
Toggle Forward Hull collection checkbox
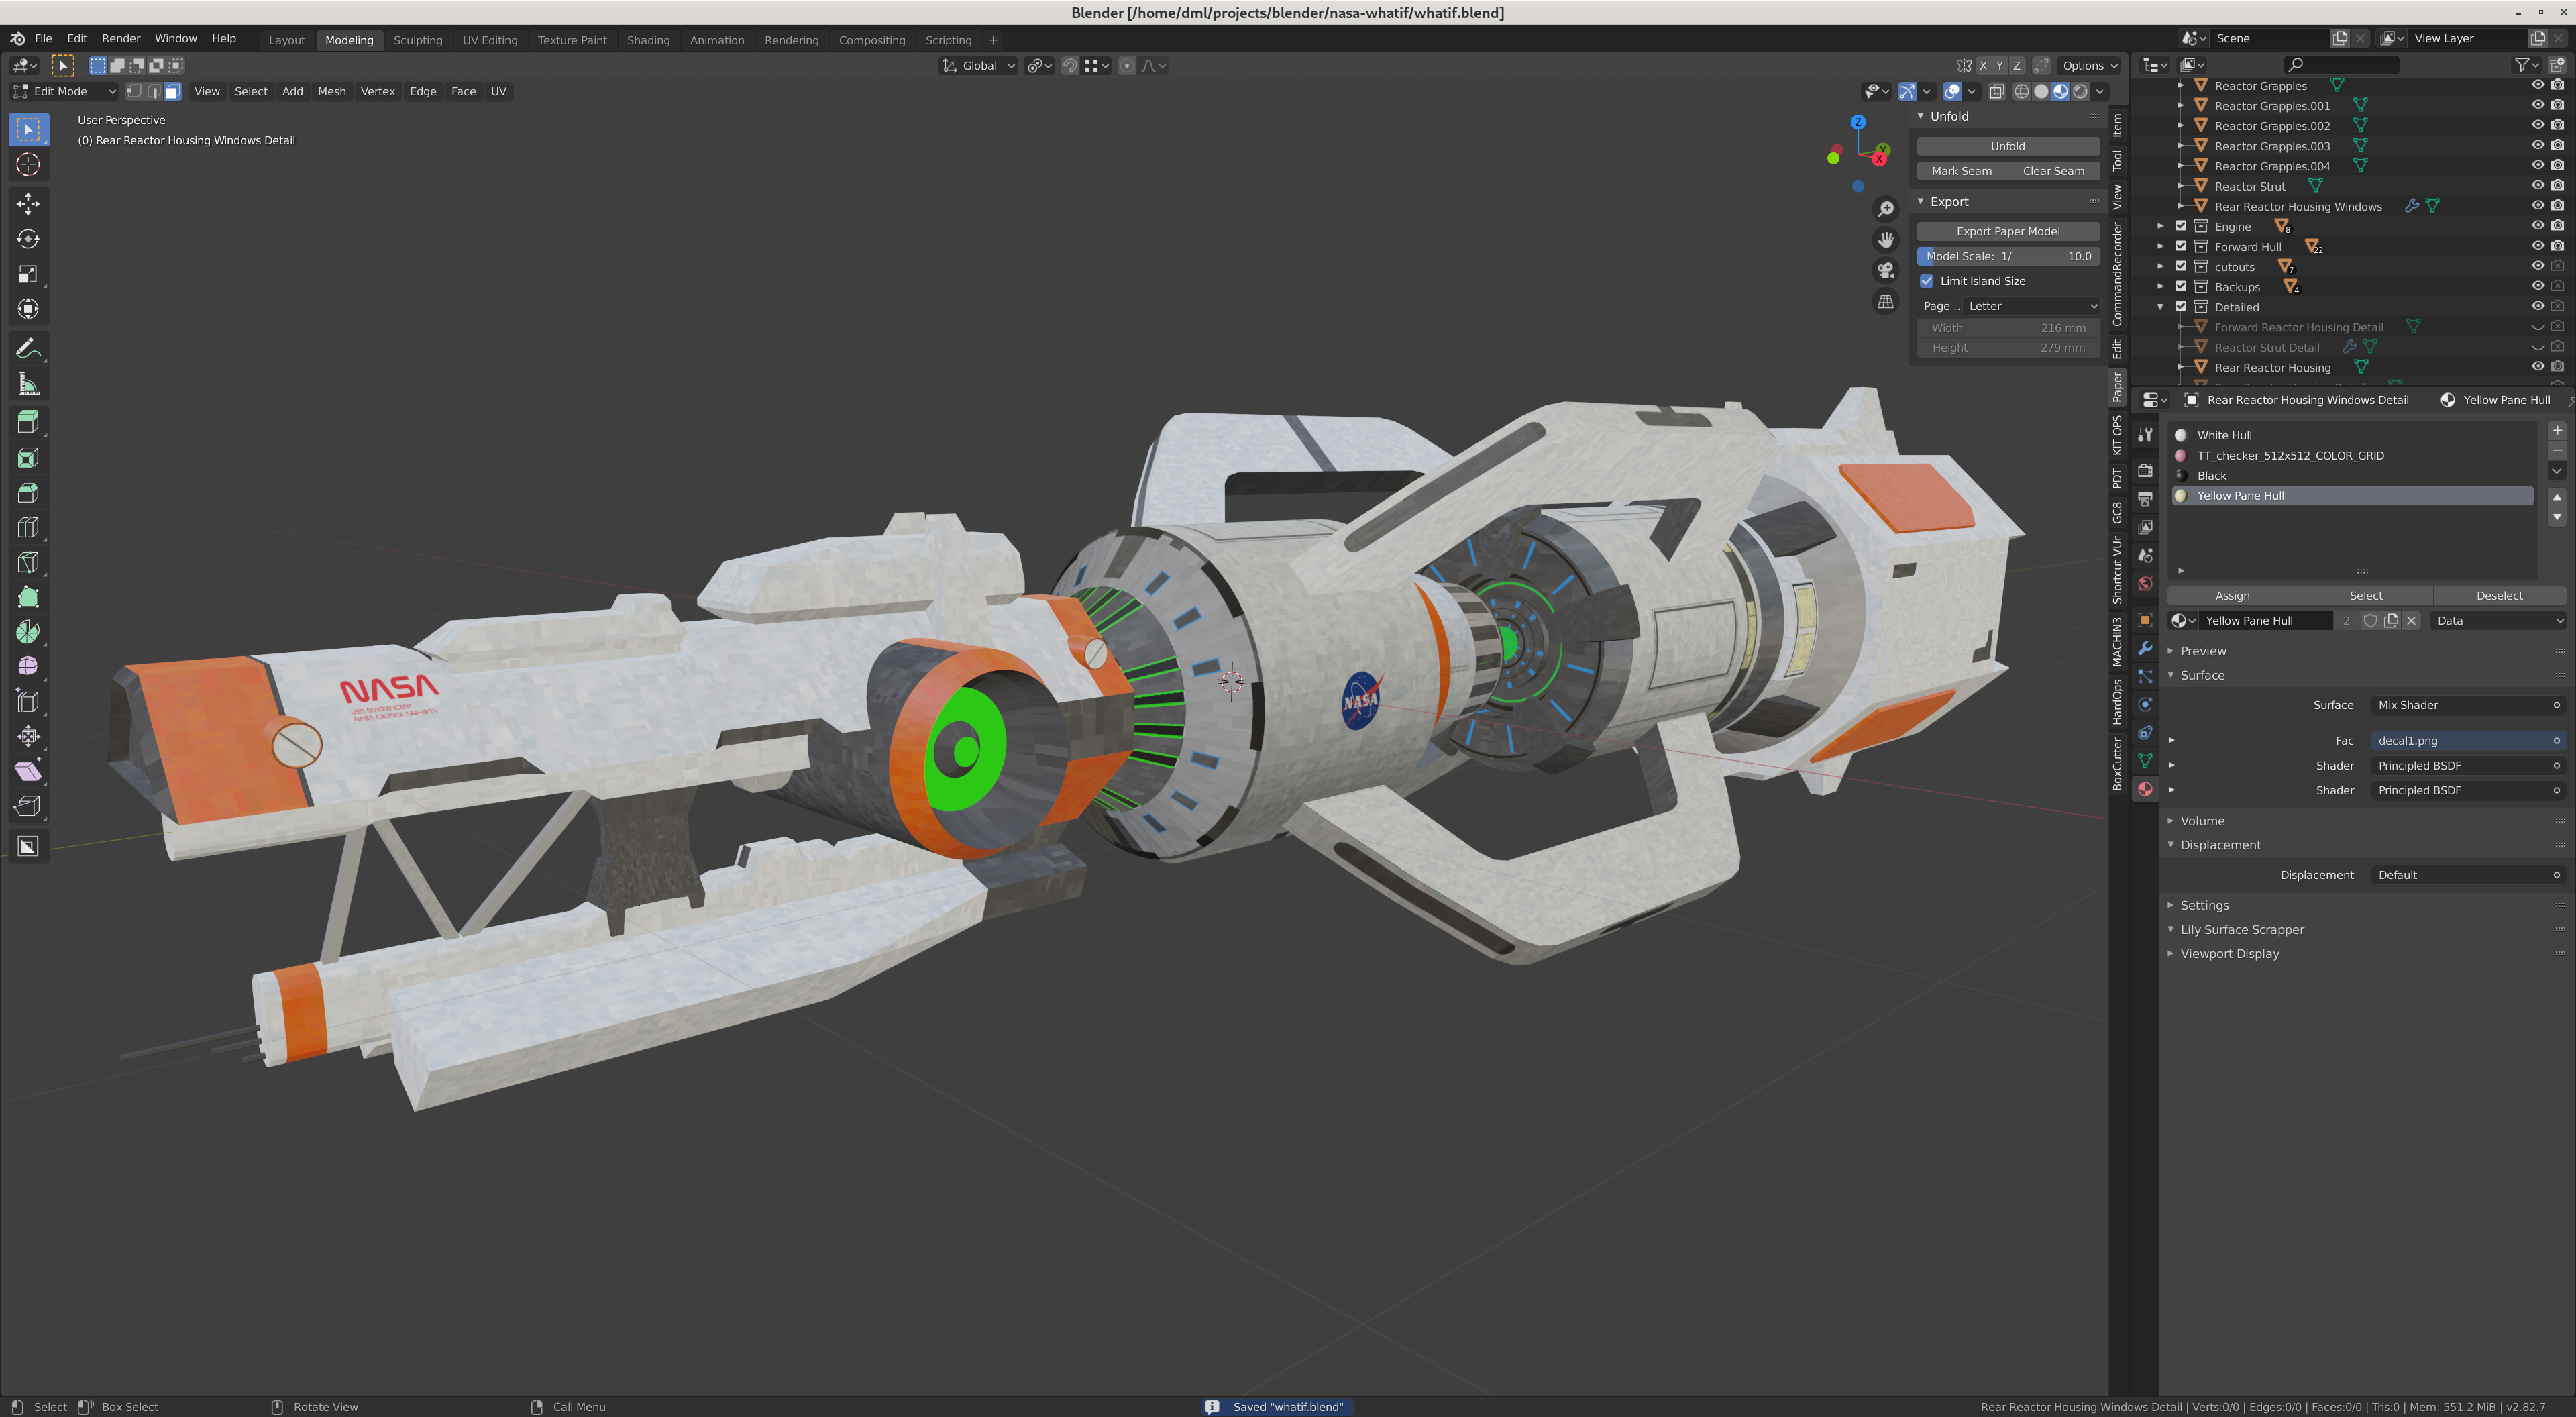click(2181, 246)
